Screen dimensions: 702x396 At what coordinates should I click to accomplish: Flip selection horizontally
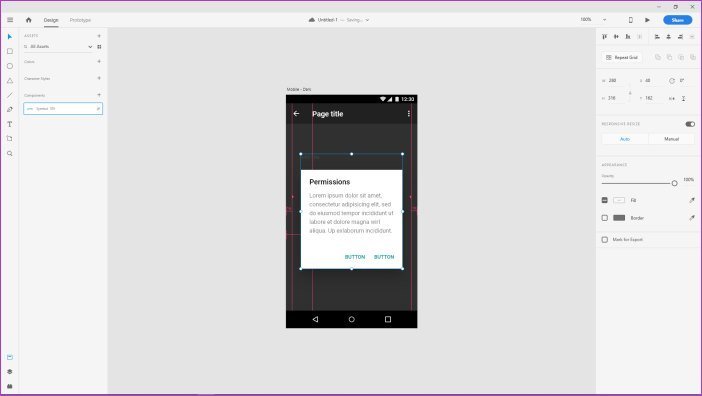pos(672,98)
